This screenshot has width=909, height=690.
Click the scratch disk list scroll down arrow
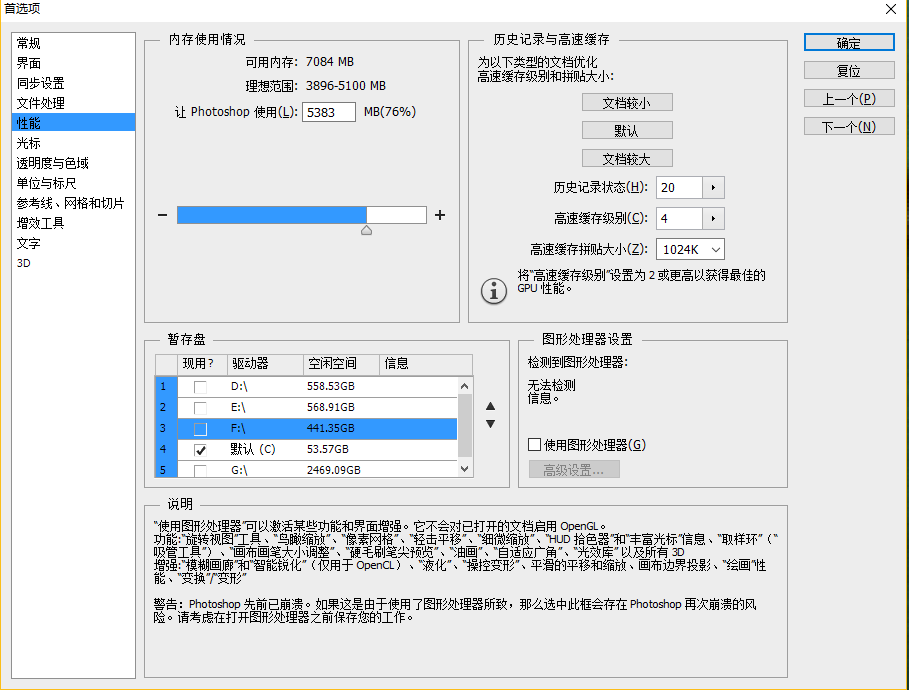464,469
